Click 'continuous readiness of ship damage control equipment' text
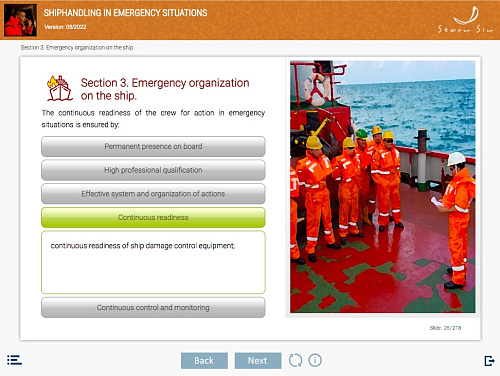 click(x=143, y=246)
